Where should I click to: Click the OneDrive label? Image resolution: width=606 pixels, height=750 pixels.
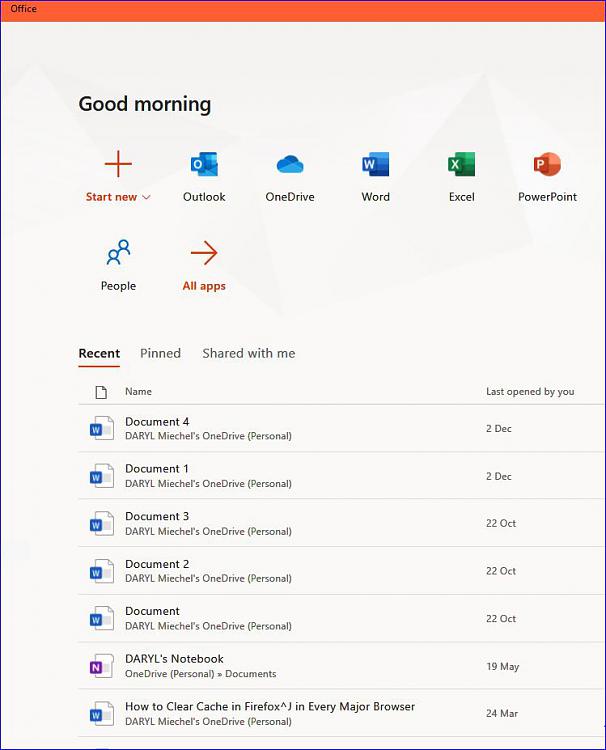tap(290, 197)
